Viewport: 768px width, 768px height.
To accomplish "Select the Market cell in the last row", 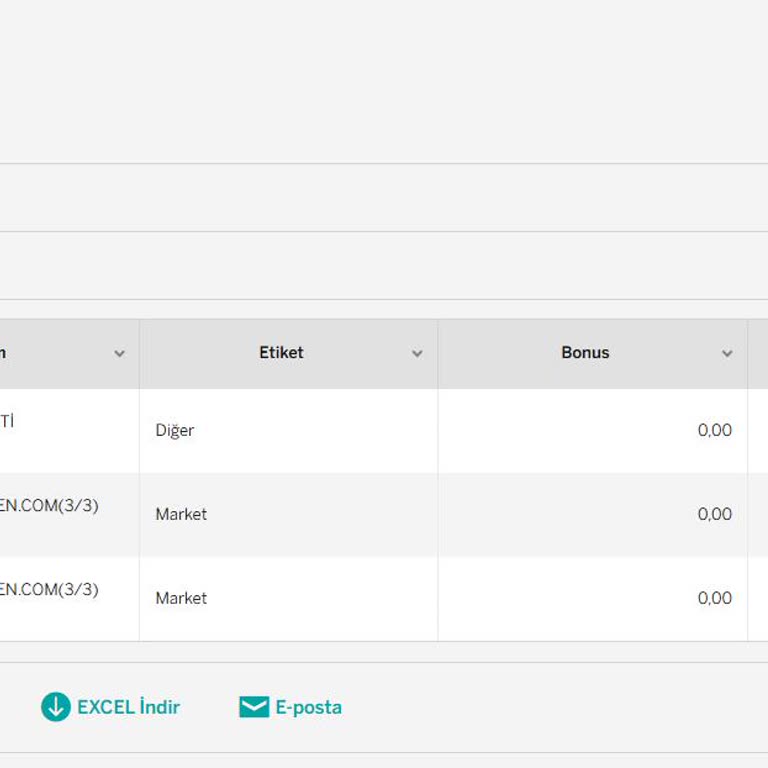I will click(x=288, y=598).
